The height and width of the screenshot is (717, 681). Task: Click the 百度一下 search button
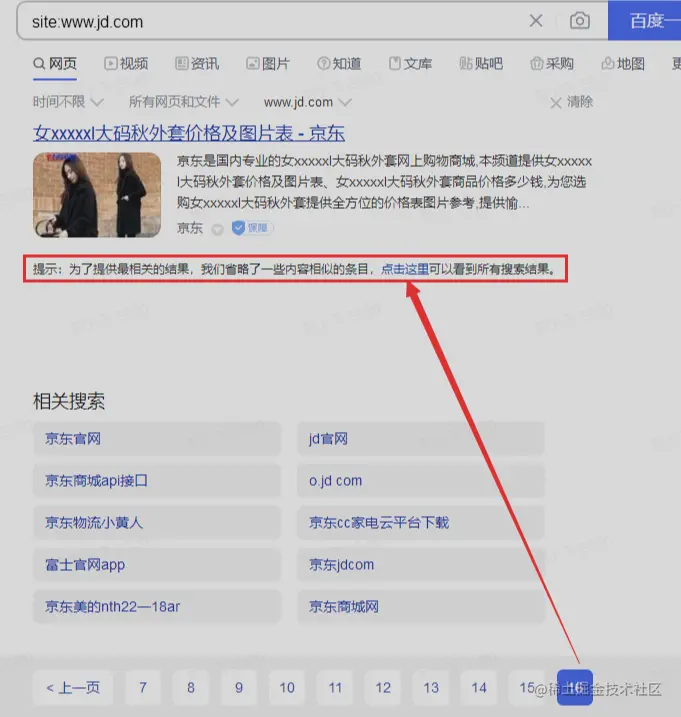pyautogui.click(x=644, y=21)
